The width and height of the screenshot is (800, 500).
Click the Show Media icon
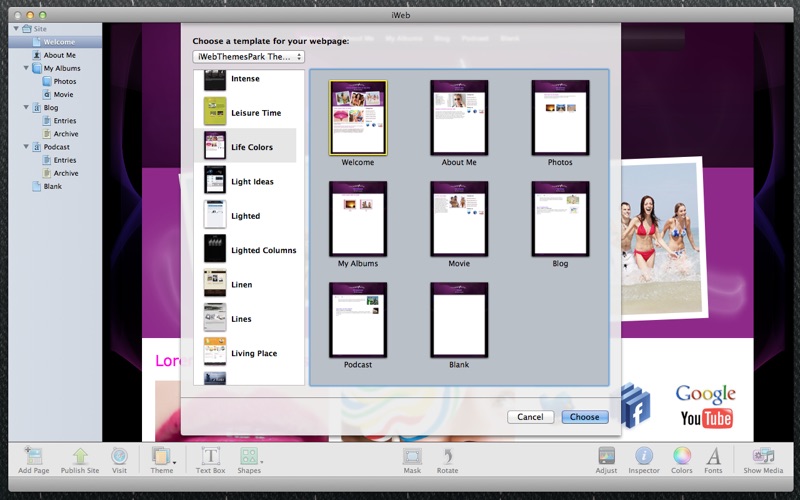[x=763, y=456]
